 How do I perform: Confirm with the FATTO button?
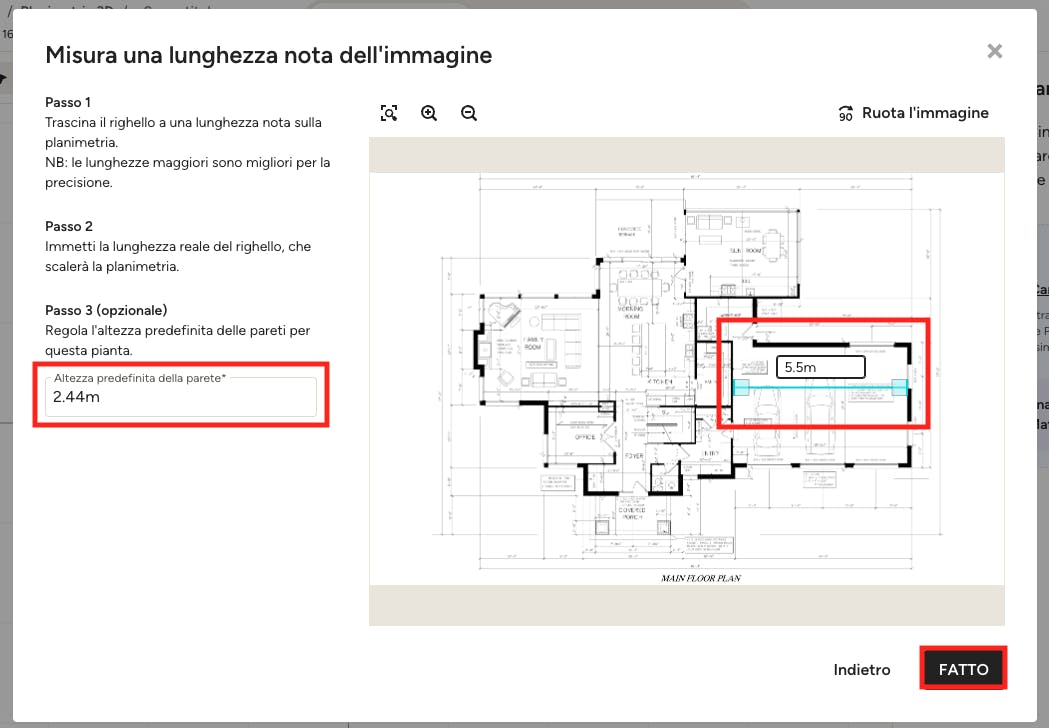[x=963, y=670]
